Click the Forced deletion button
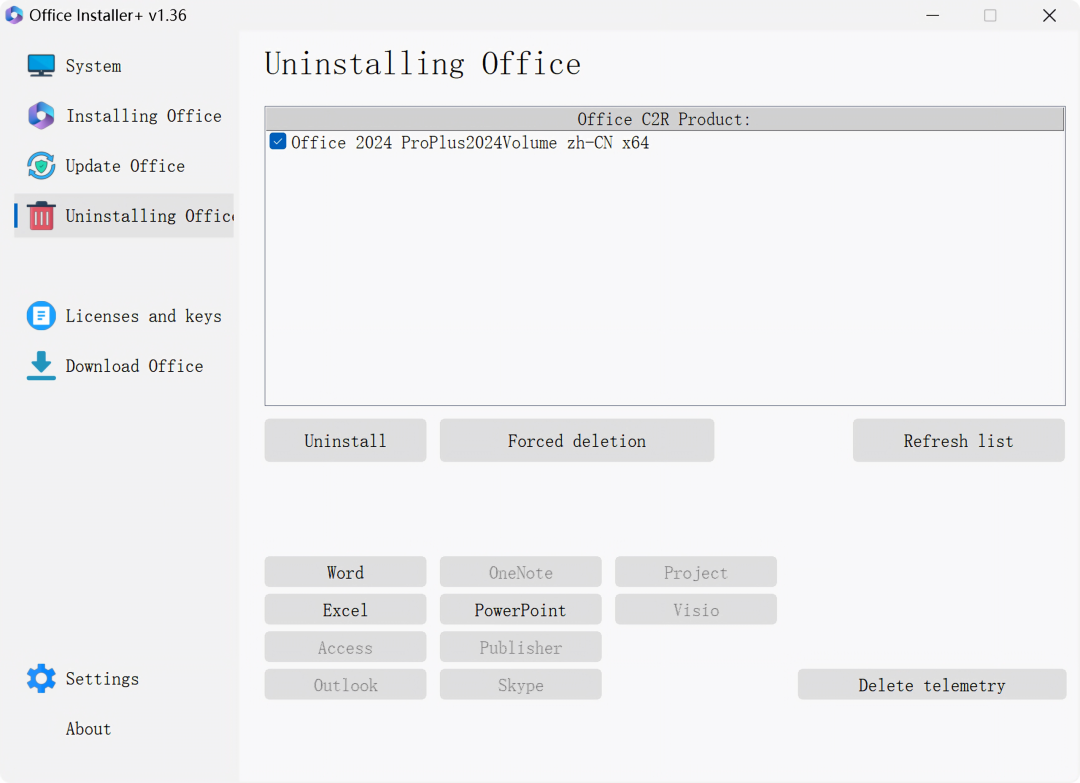Viewport: 1080px width, 783px height. tap(577, 441)
